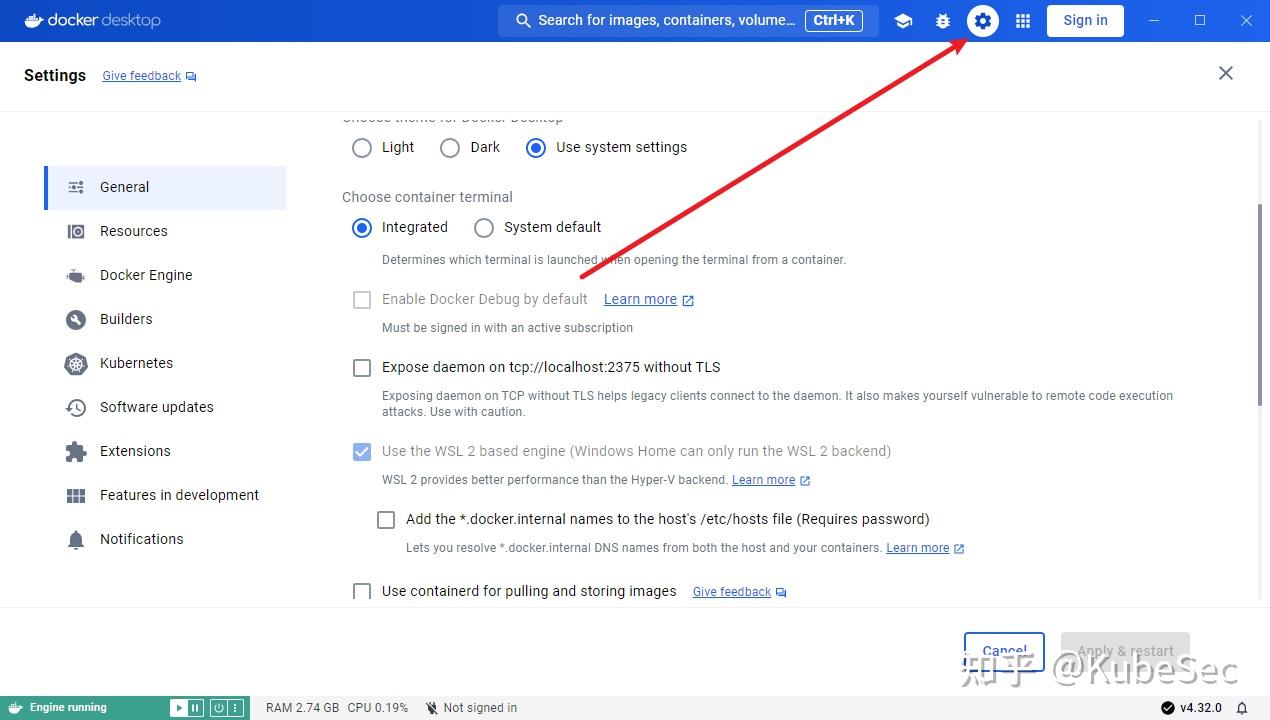This screenshot has height=720, width=1270.
Task: Click the Sign in button
Action: (1085, 20)
